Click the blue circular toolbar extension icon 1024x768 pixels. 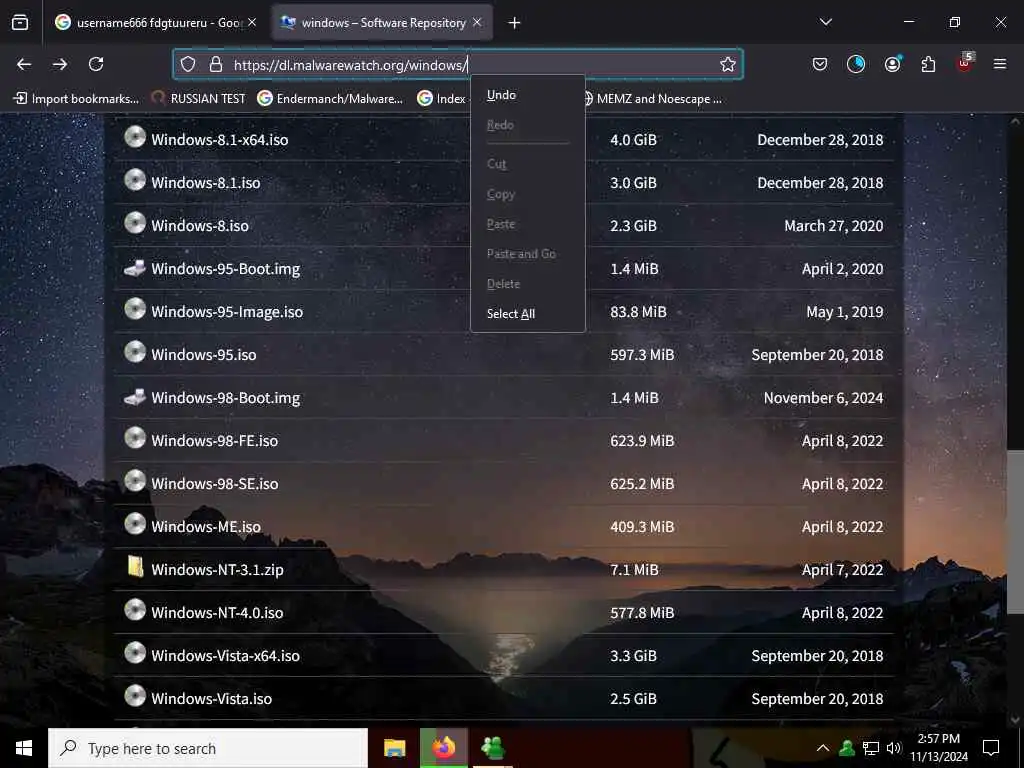coord(856,64)
